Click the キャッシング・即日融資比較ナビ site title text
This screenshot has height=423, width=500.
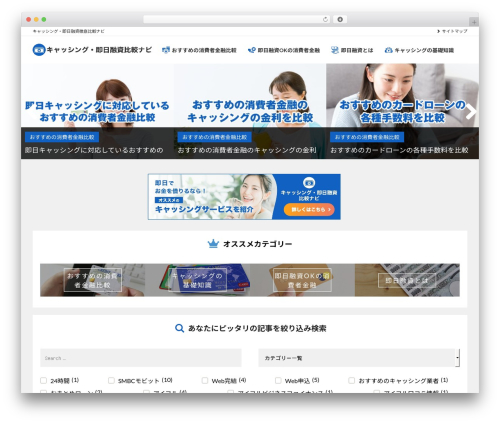tap(99, 50)
